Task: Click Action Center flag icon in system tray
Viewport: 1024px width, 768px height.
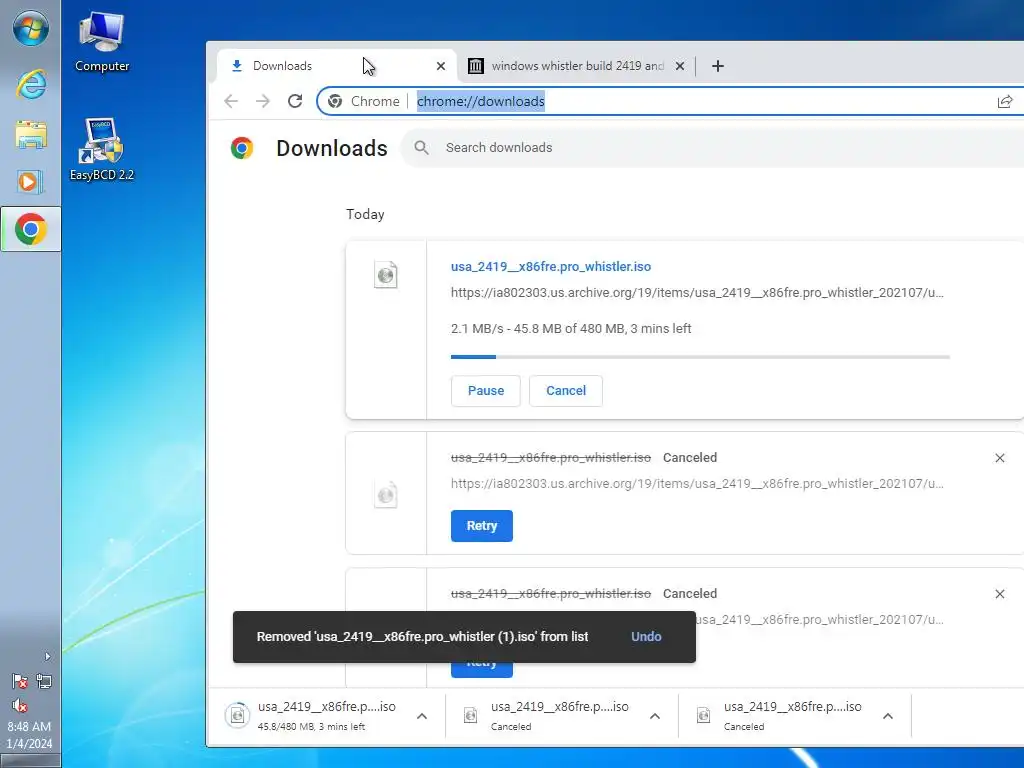Action: pyautogui.click(x=20, y=682)
